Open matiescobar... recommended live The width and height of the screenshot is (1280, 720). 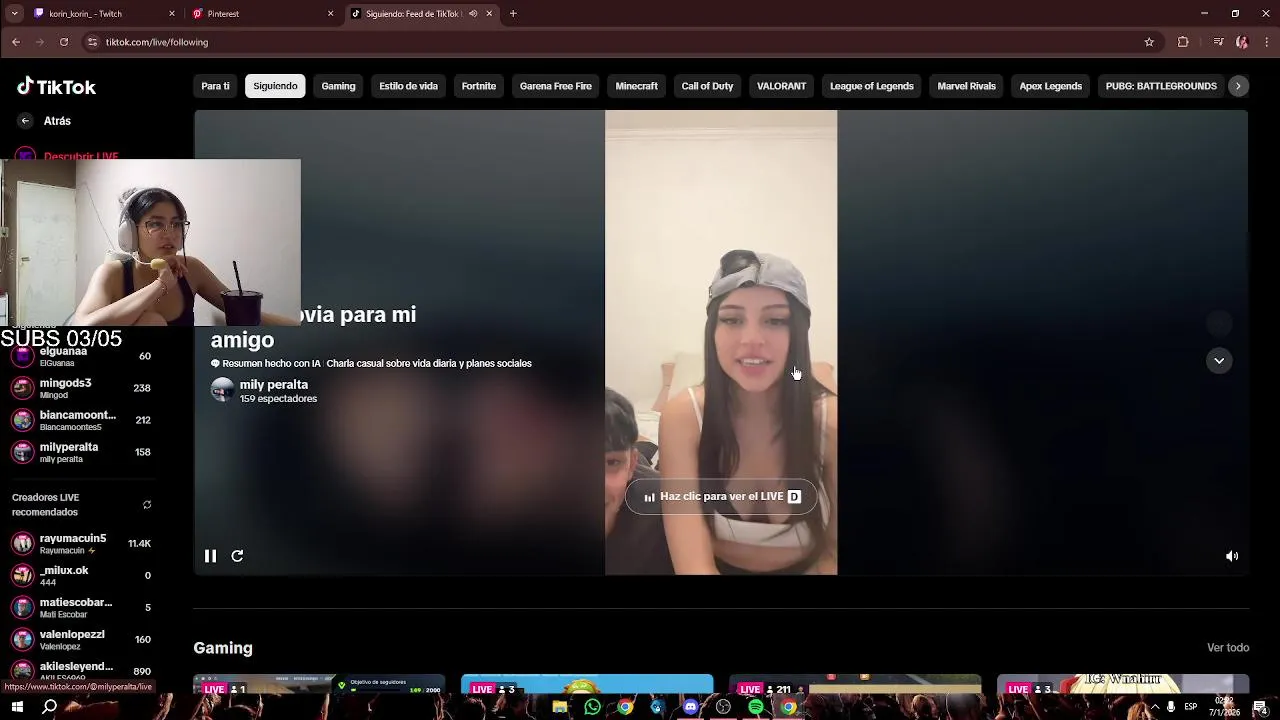[81, 608]
